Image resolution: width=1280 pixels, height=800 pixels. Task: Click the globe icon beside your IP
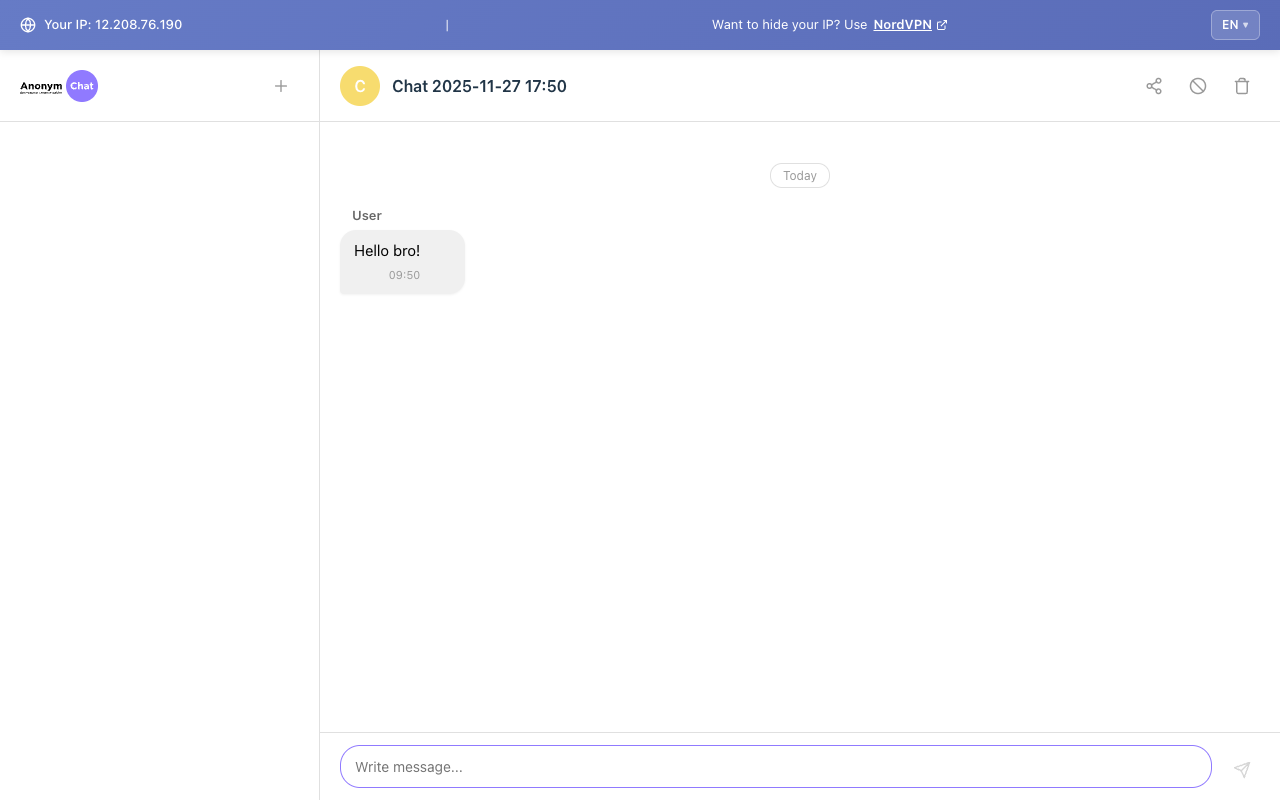pyautogui.click(x=27, y=24)
